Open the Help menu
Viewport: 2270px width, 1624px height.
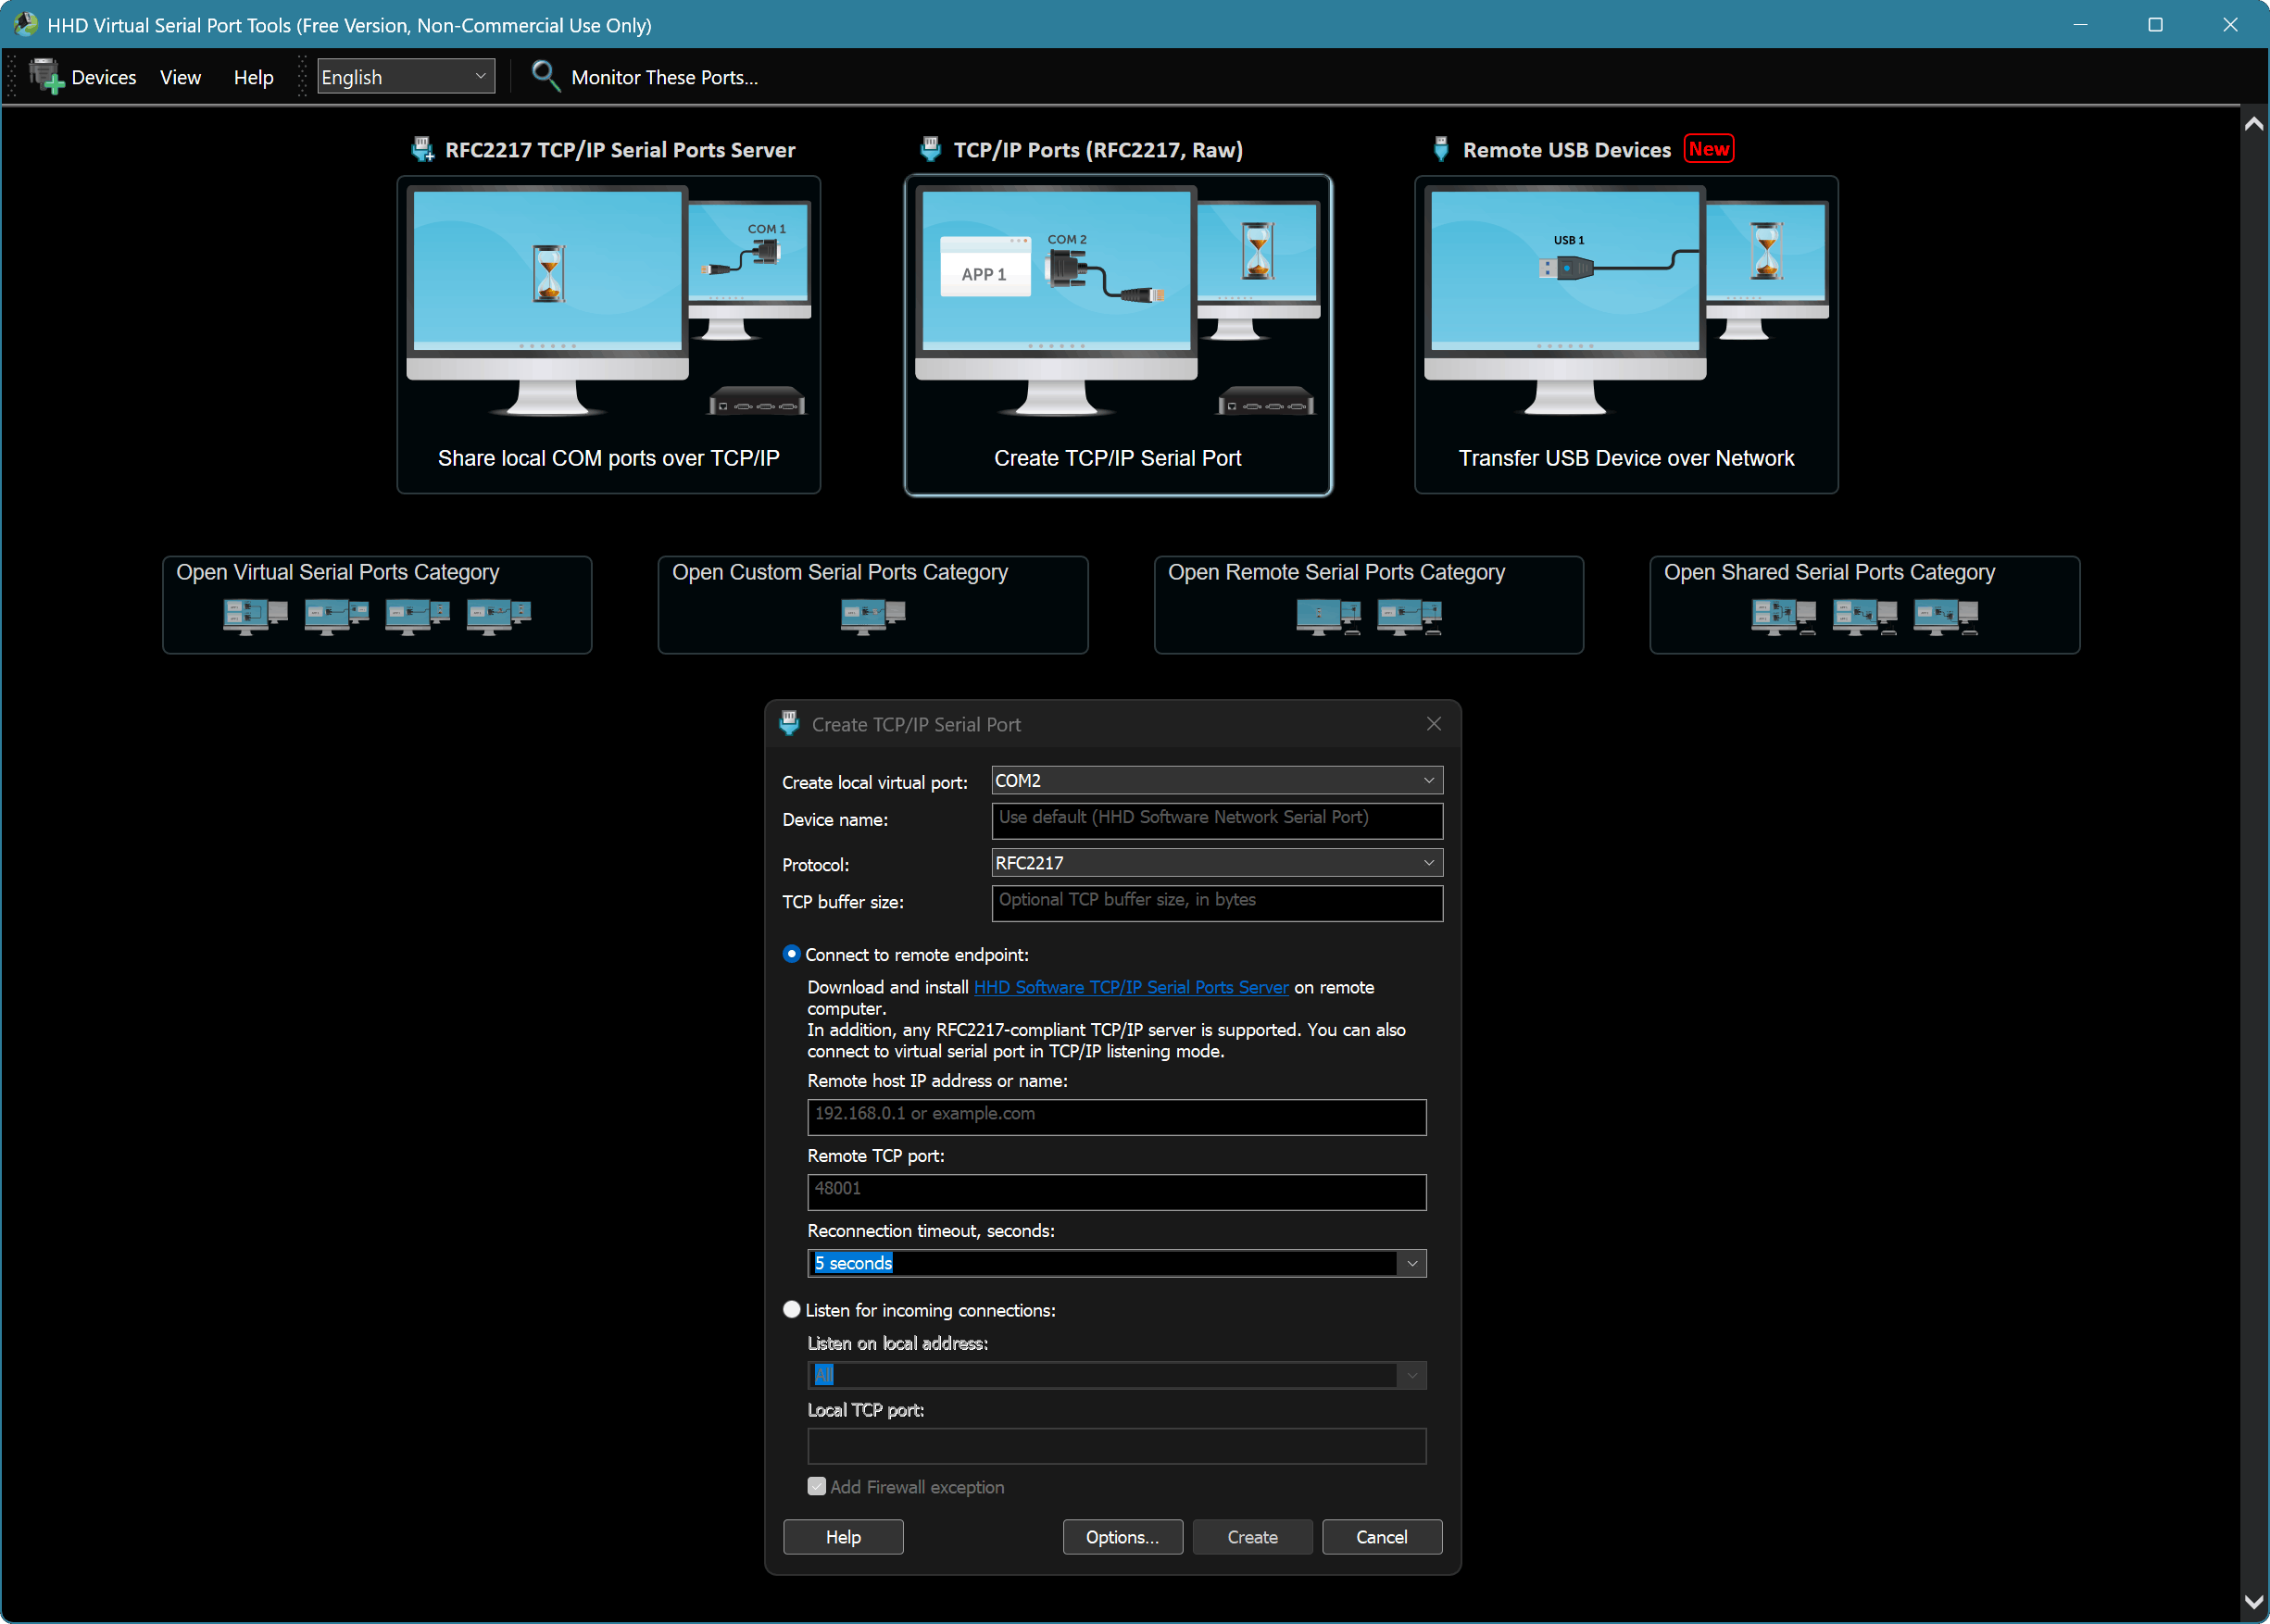point(253,76)
